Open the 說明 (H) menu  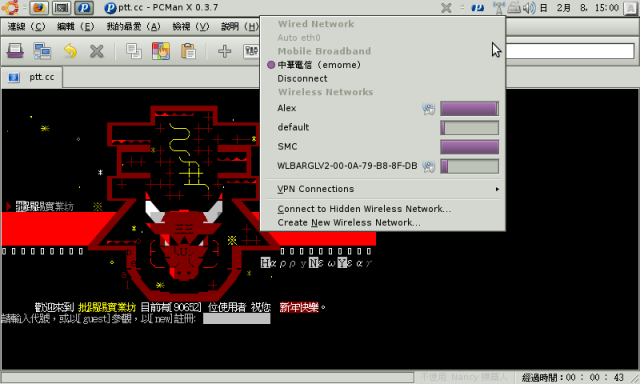pyautogui.click(x=240, y=27)
